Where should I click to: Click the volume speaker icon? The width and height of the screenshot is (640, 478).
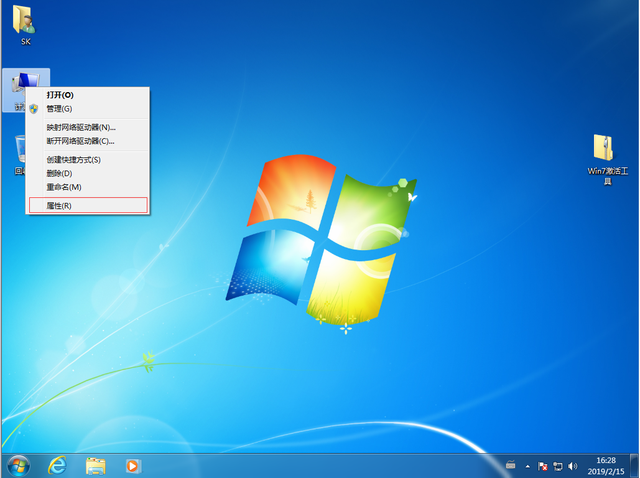[573, 466]
